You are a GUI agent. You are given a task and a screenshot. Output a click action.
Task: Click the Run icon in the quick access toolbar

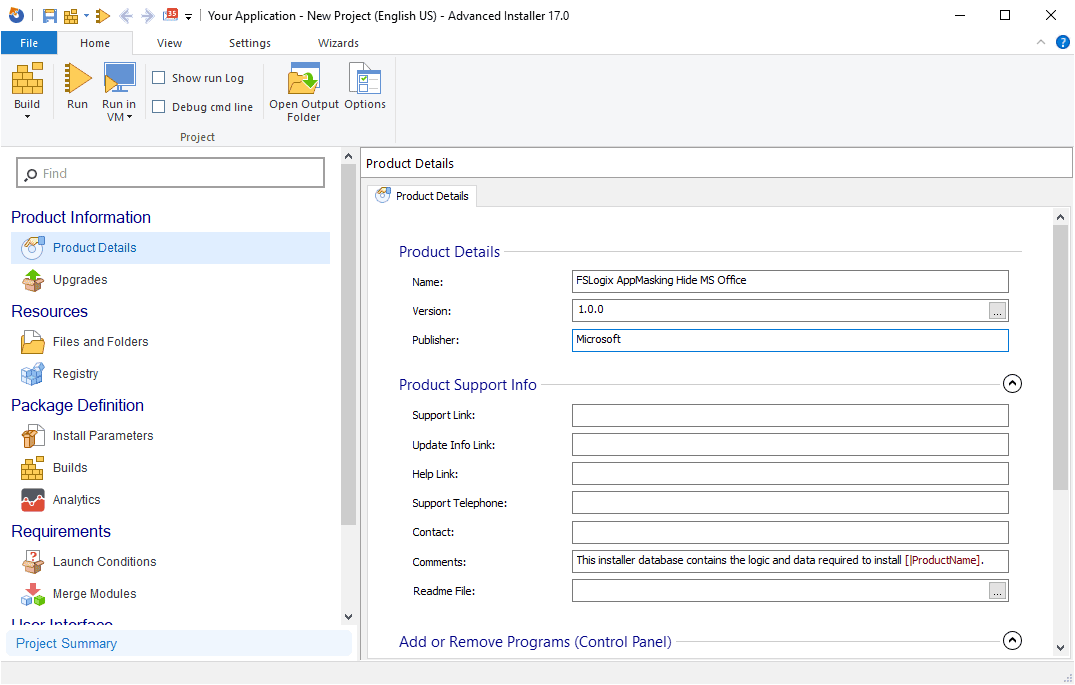(x=103, y=16)
